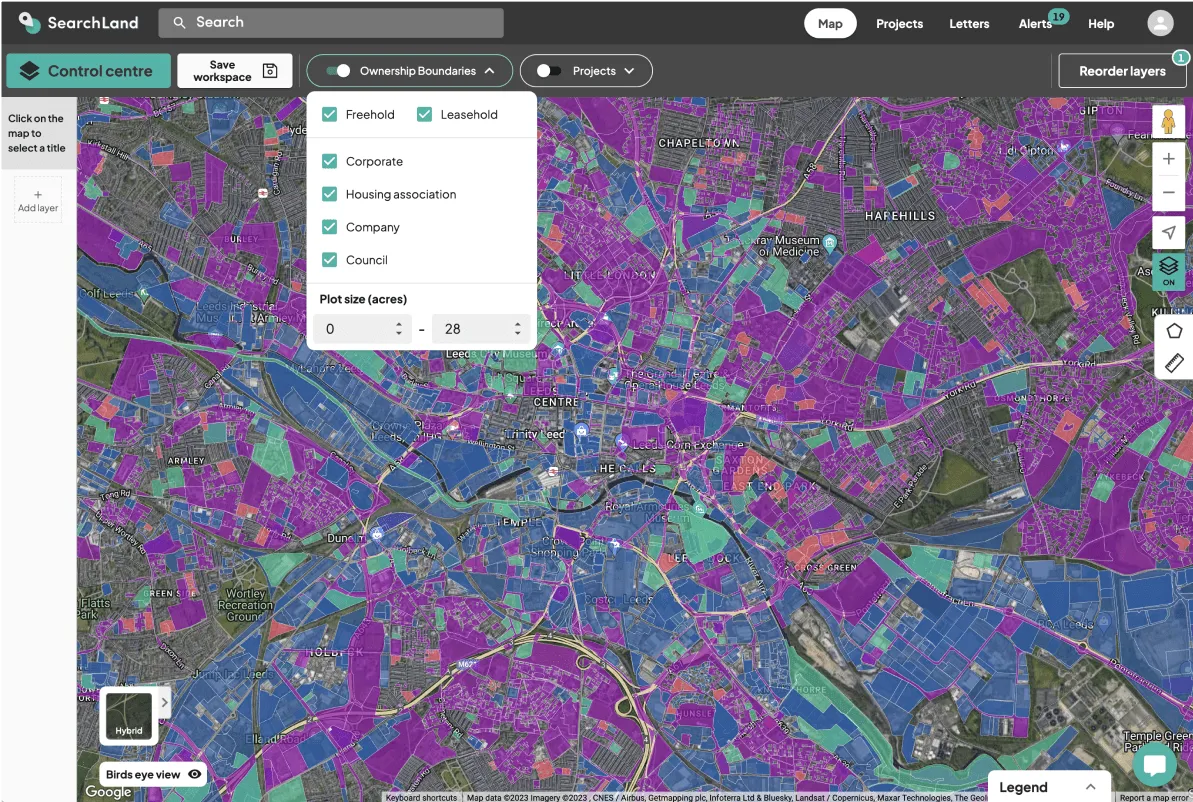1193x802 pixels.
Task: Toggle the Ownership Boundaries layer switch
Action: (338, 71)
